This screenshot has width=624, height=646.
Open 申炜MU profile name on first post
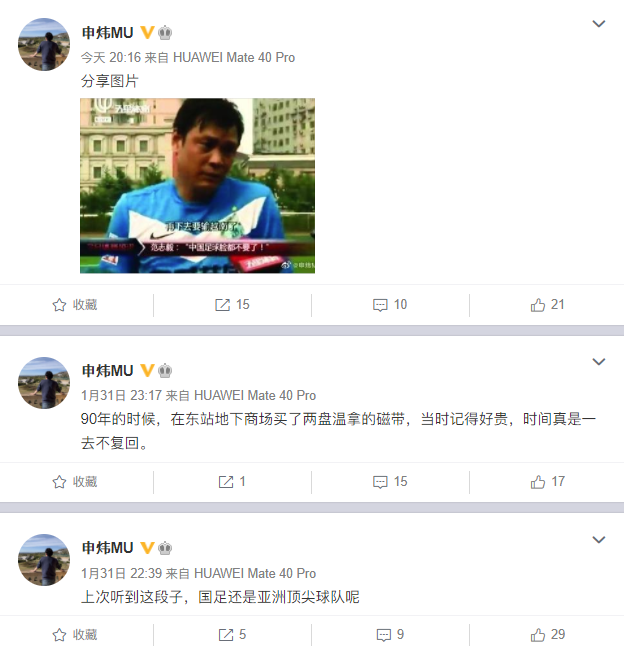[108, 33]
